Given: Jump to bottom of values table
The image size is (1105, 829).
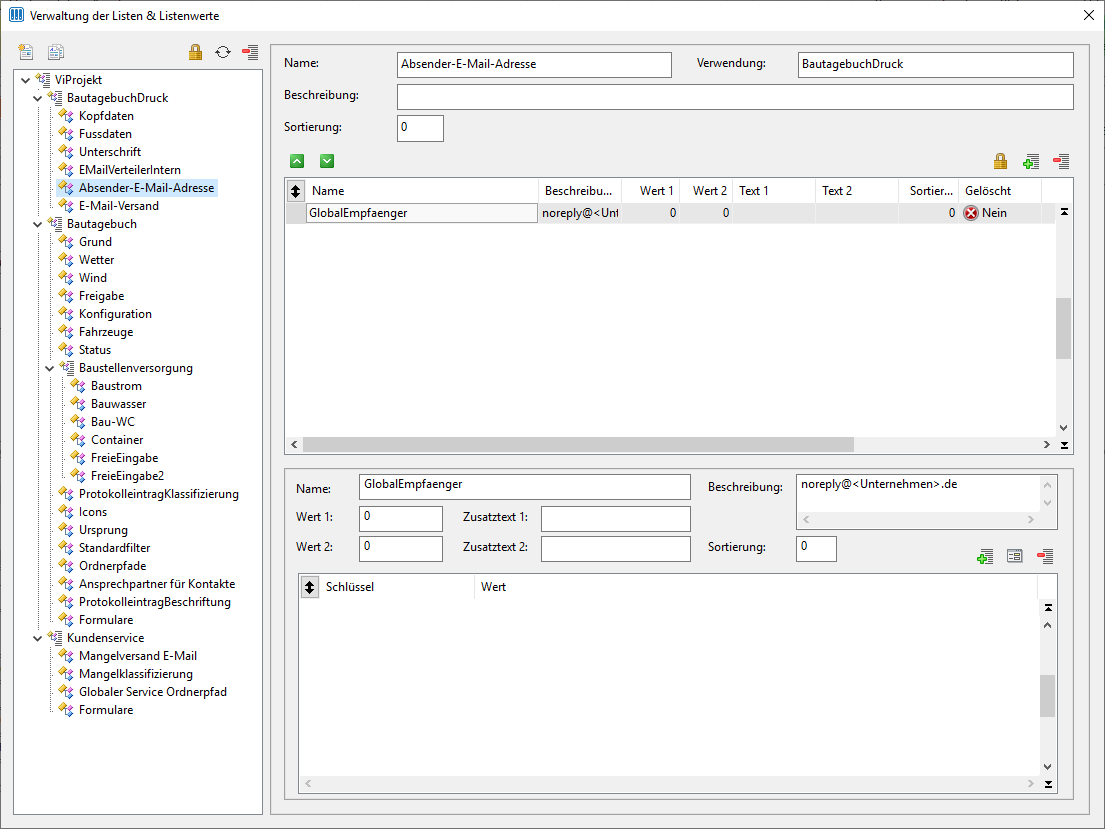Looking at the screenshot, I should (x=1064, y=446).
